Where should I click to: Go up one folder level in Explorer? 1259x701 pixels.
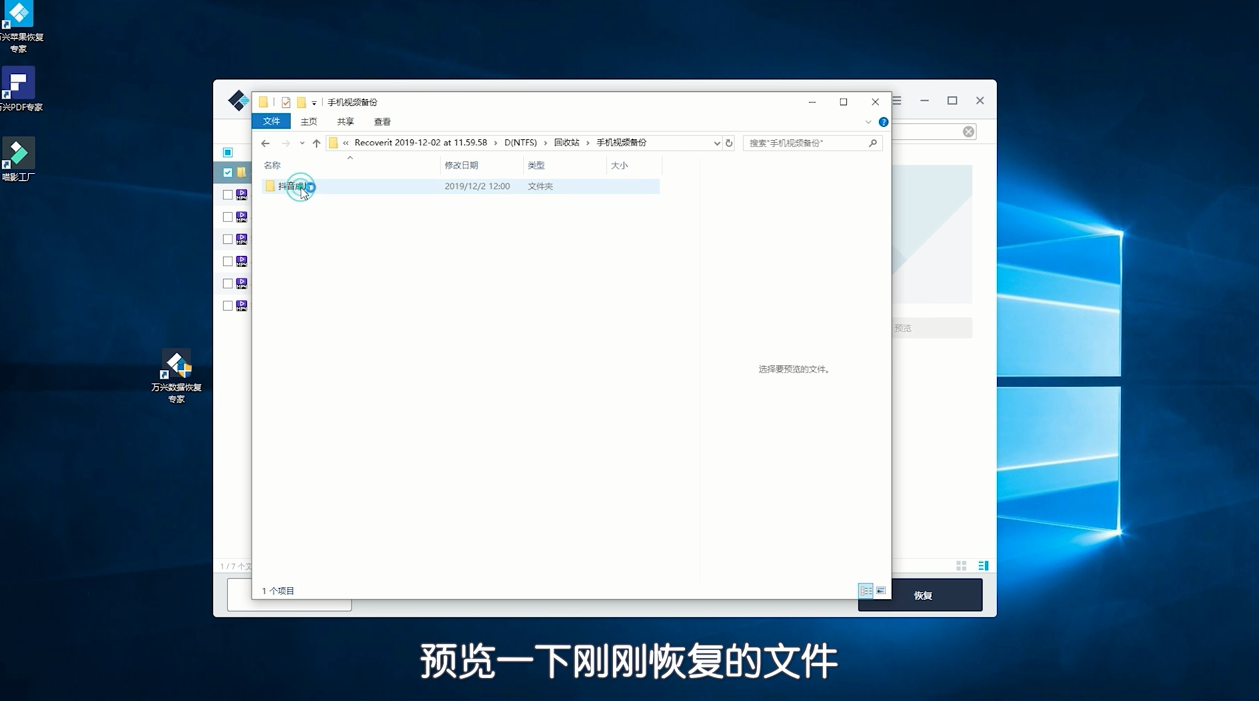pos(317,143)
